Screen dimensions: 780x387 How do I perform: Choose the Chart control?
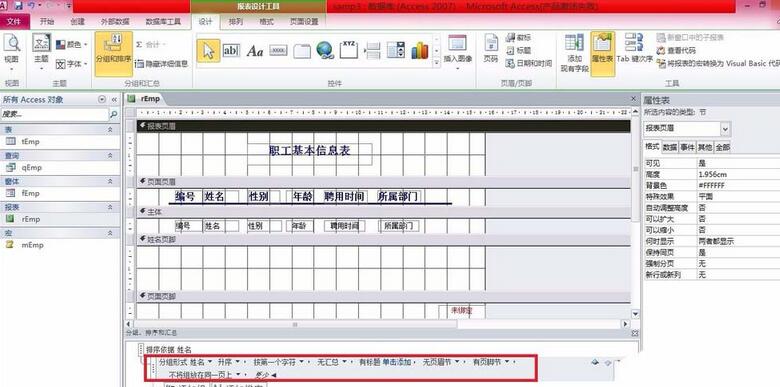click(x=420, y=51)
